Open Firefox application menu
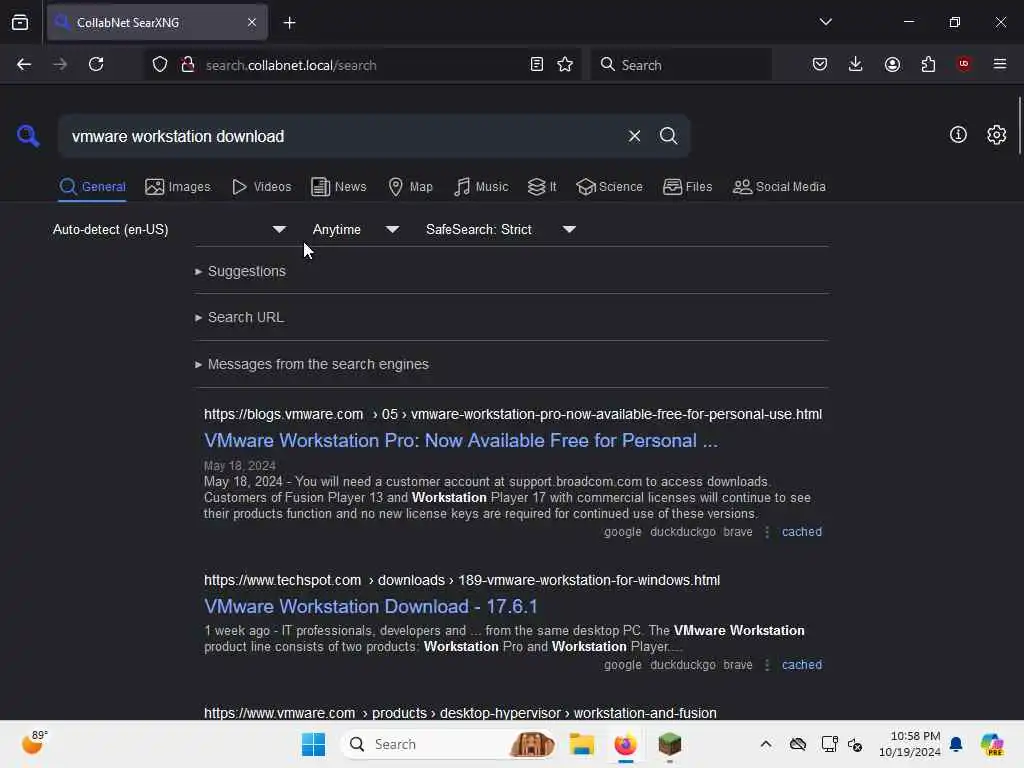This screenshot has width=1024, height=768. pyautogui.click(x=999, y=64)
